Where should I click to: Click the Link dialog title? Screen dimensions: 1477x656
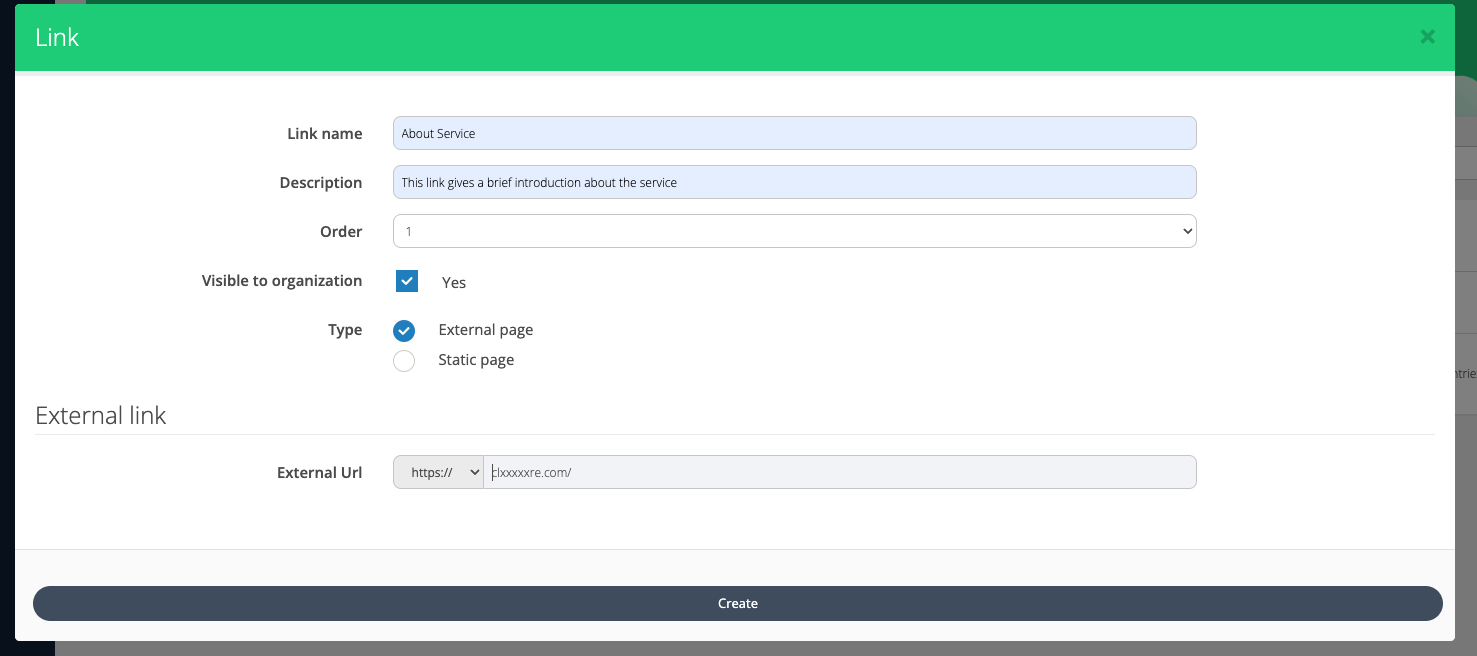[x=58, y=37]
